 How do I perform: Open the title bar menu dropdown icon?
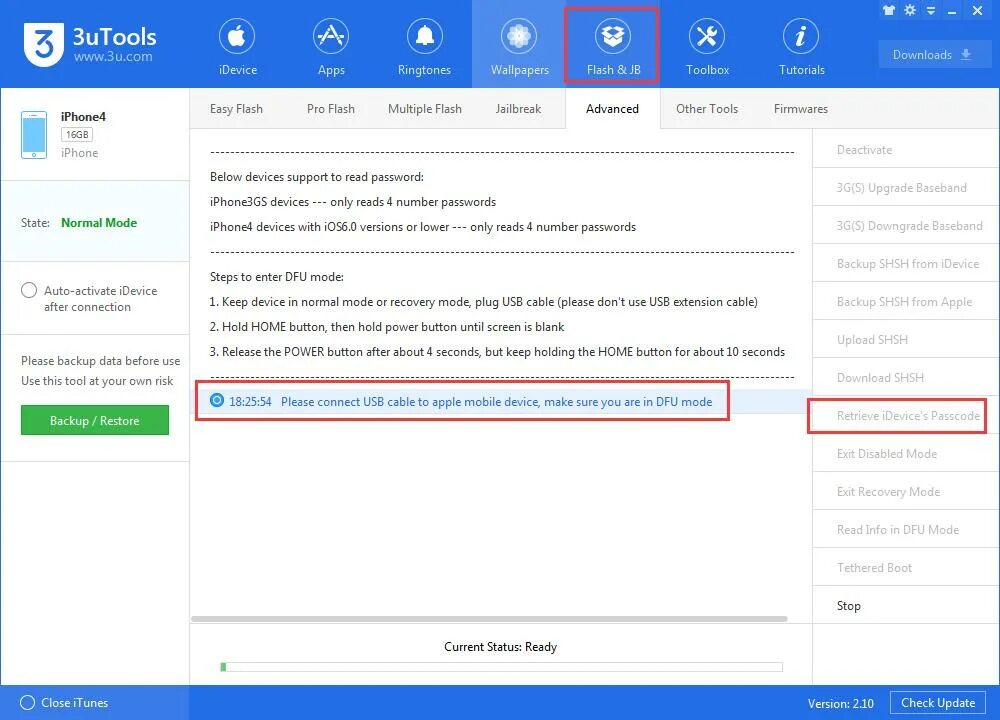click(931, 10)
